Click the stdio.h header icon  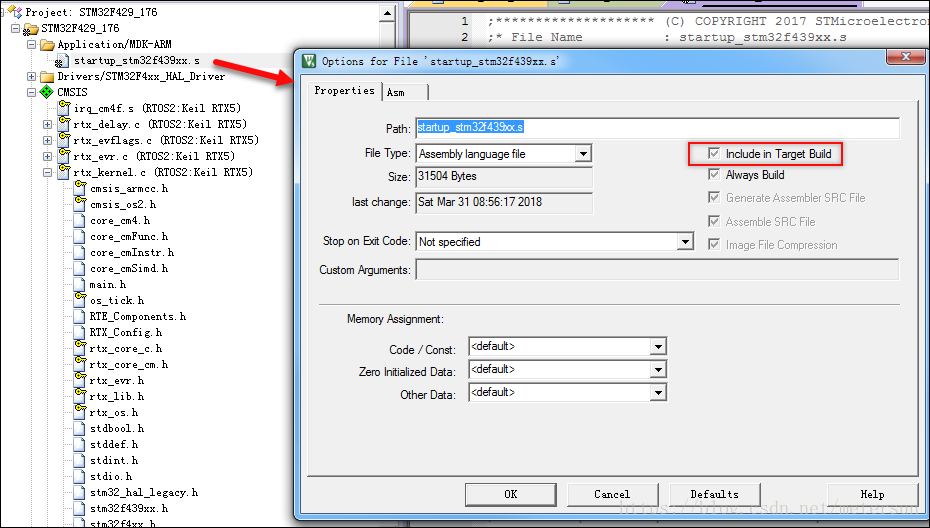click(x=79, y=476)
